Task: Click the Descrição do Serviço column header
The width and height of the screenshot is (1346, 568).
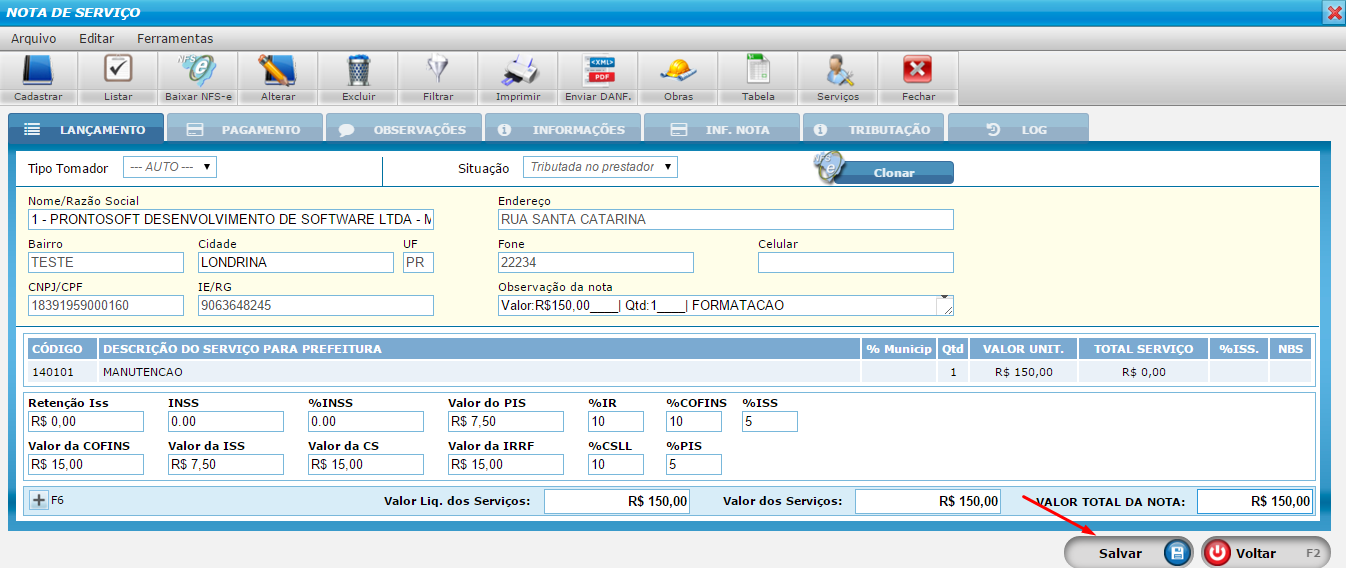Action: pos(480,349)
